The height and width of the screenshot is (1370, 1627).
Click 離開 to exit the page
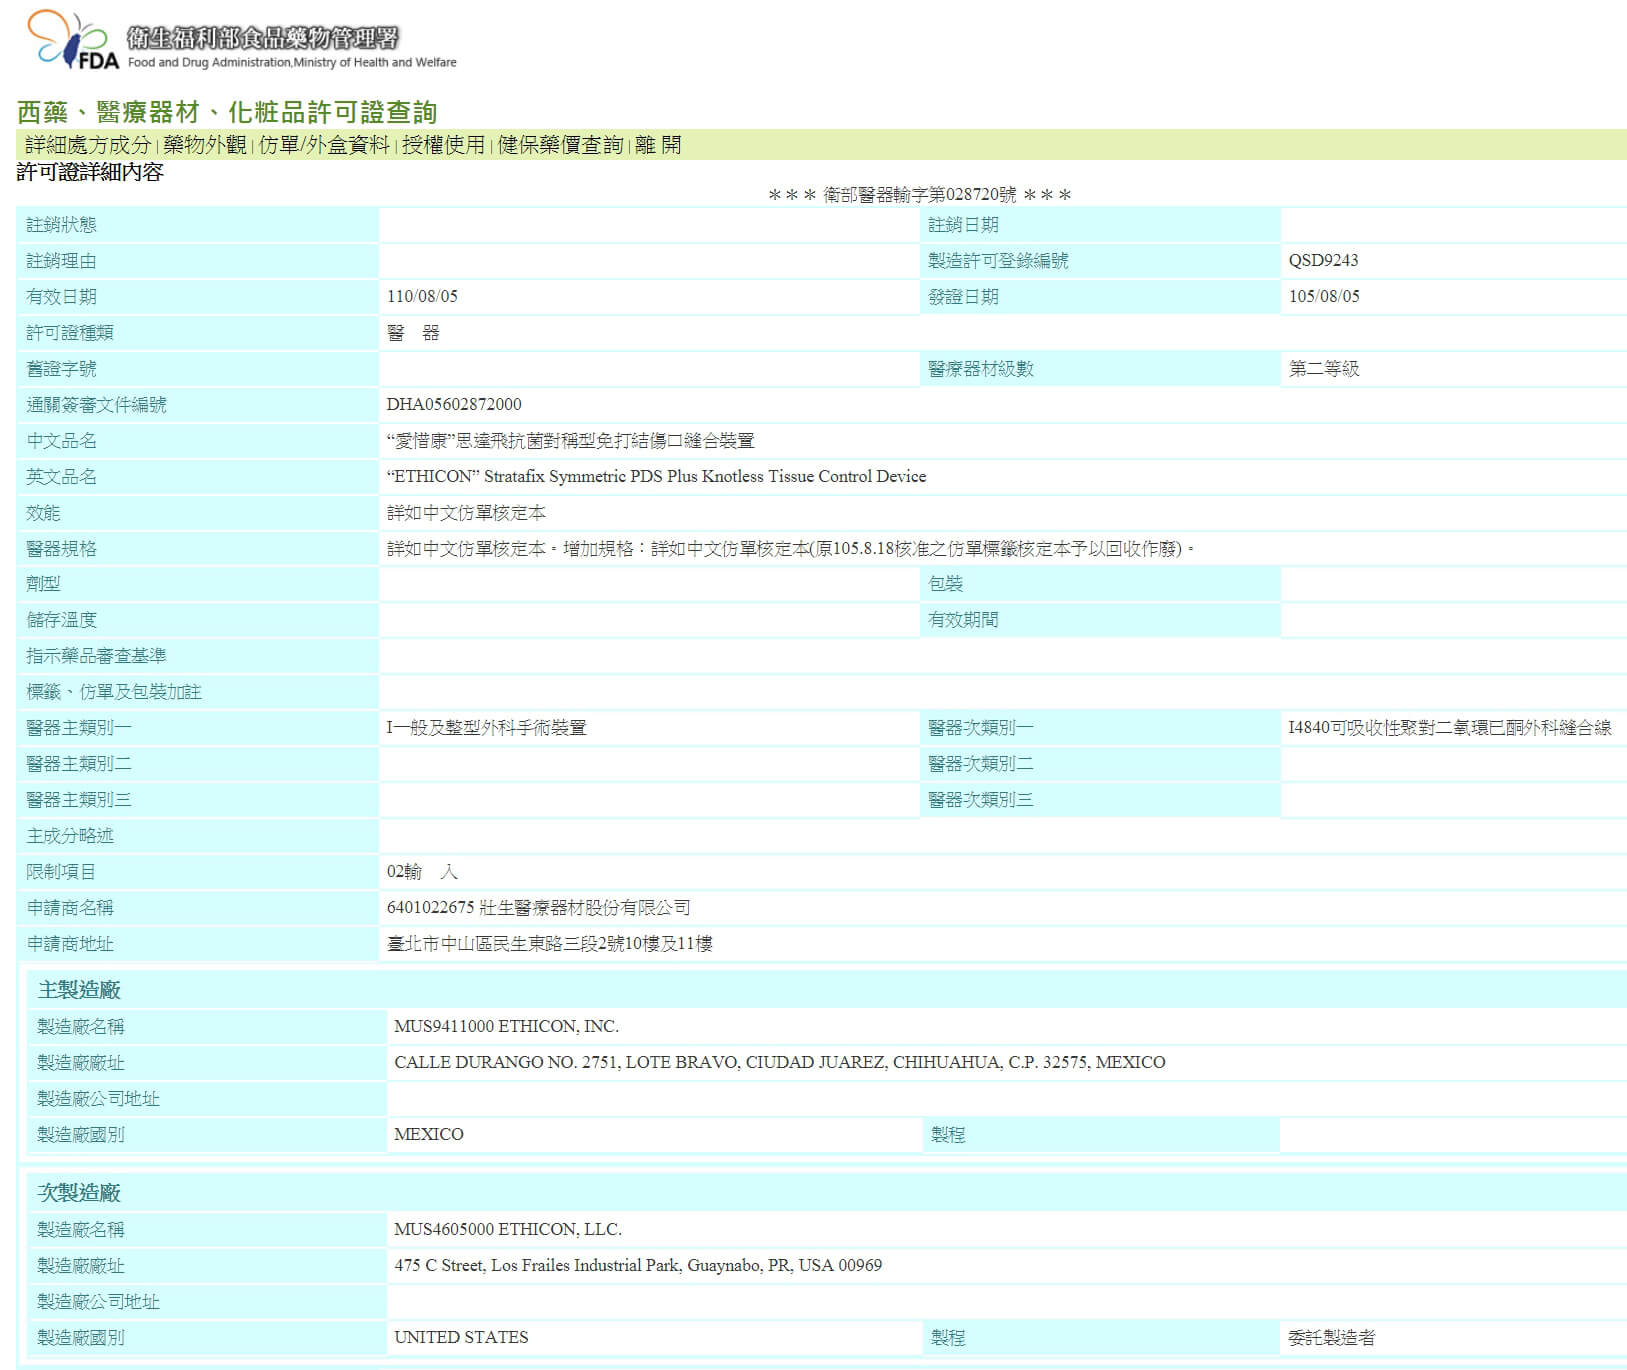pyautogui.click(x=658, y=145)
